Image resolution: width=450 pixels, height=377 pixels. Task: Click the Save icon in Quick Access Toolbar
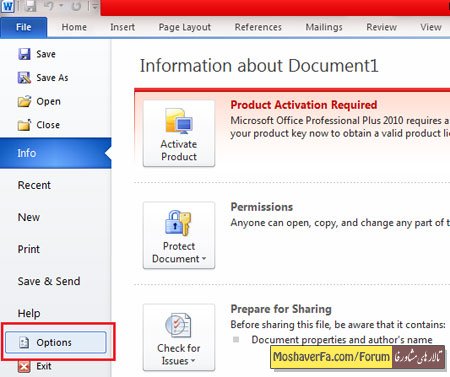[30, 6]
